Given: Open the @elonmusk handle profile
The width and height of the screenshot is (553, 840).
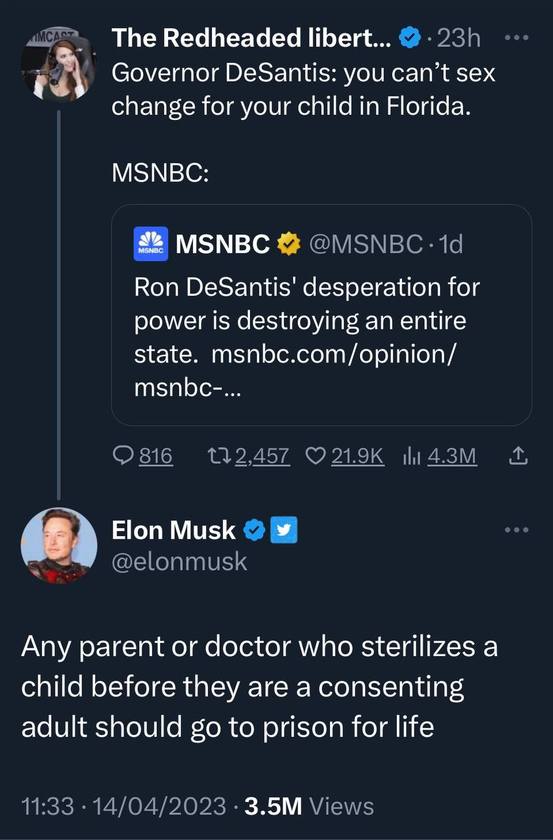Looking at the screenshot, I should point(180,561).
